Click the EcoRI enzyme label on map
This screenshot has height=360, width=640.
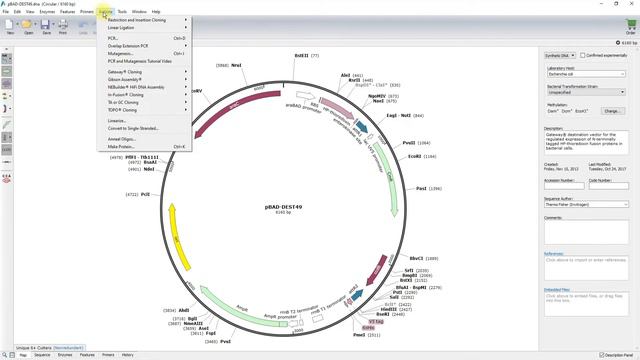pyautogui.click(x=414, y=156)
